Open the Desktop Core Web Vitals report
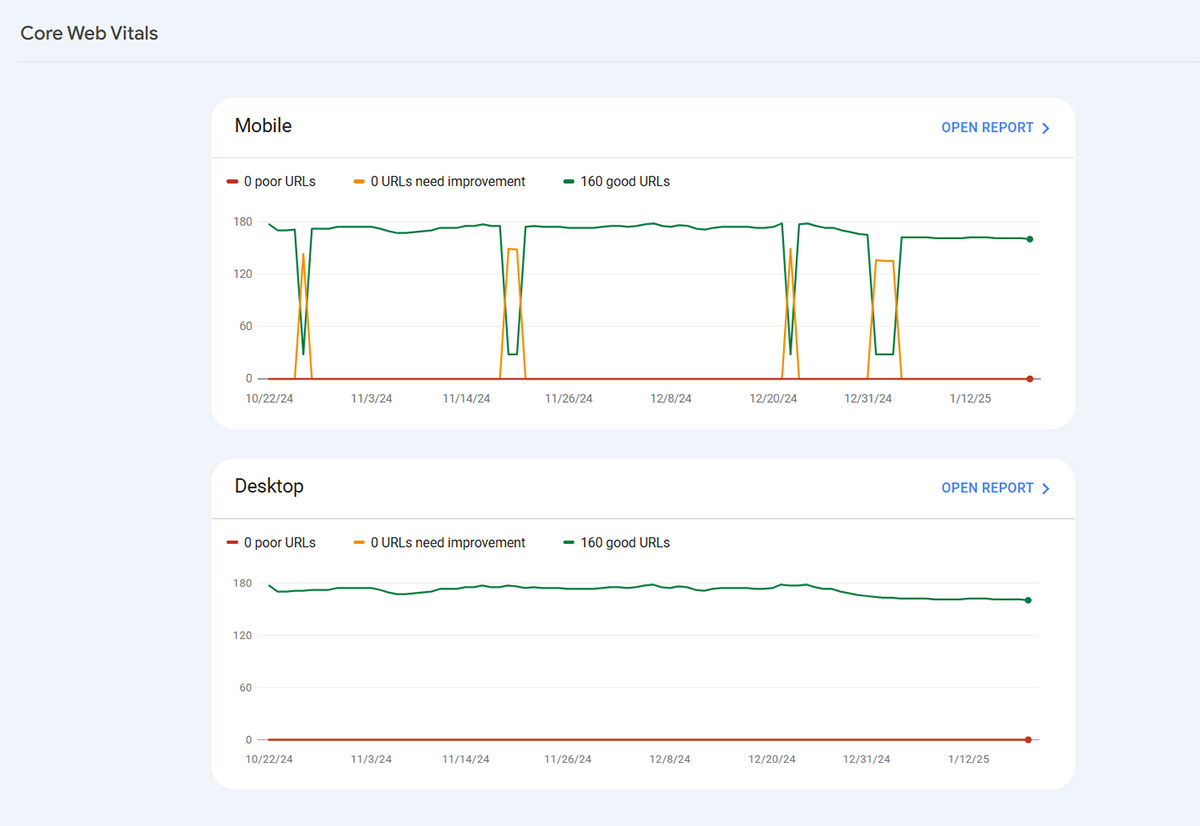 coord(995,488)
